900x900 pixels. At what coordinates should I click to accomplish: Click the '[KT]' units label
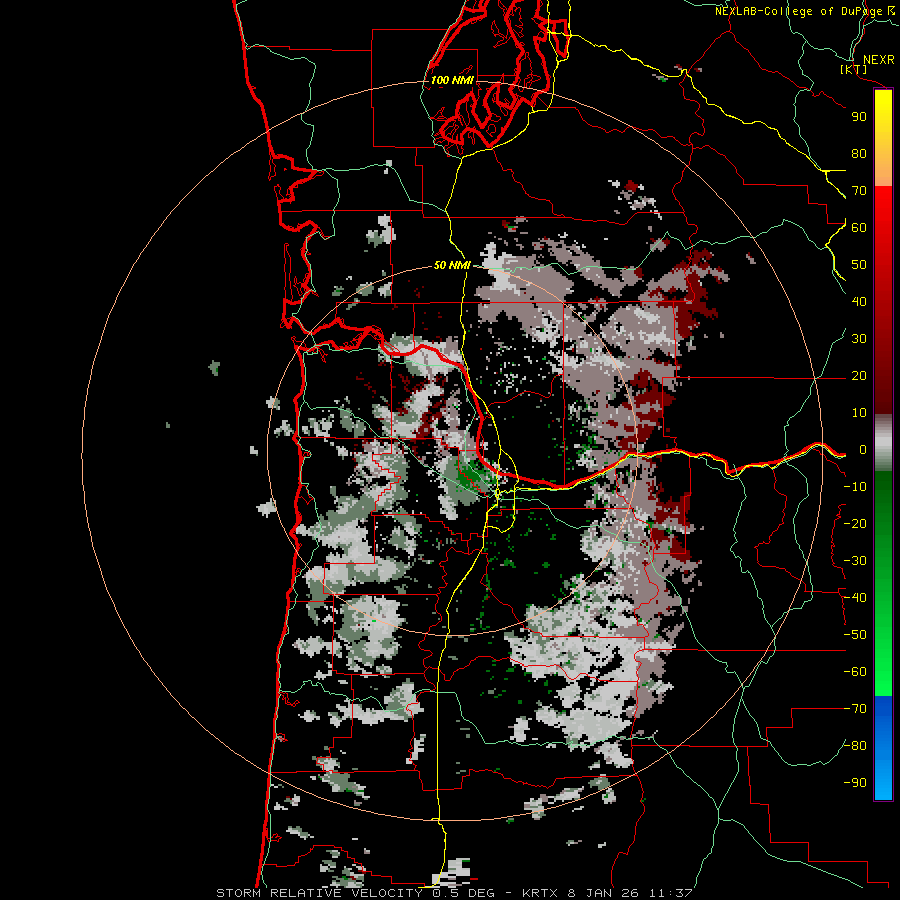click(854, 69)
